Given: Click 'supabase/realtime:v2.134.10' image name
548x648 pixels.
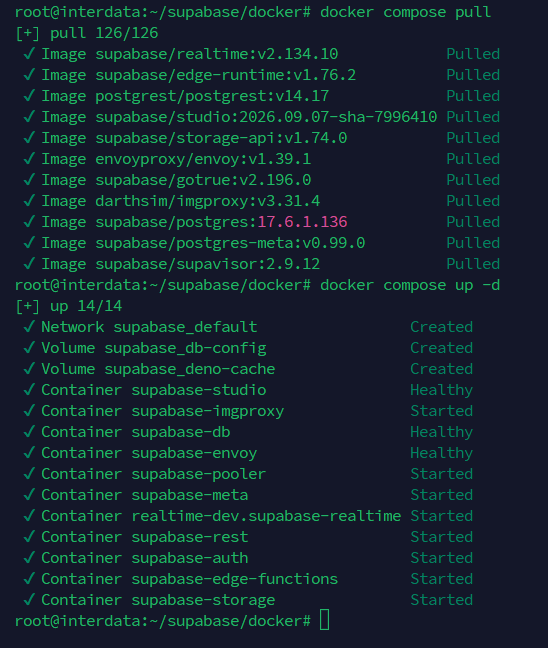Looking at the screenshot, I should 217,54.
